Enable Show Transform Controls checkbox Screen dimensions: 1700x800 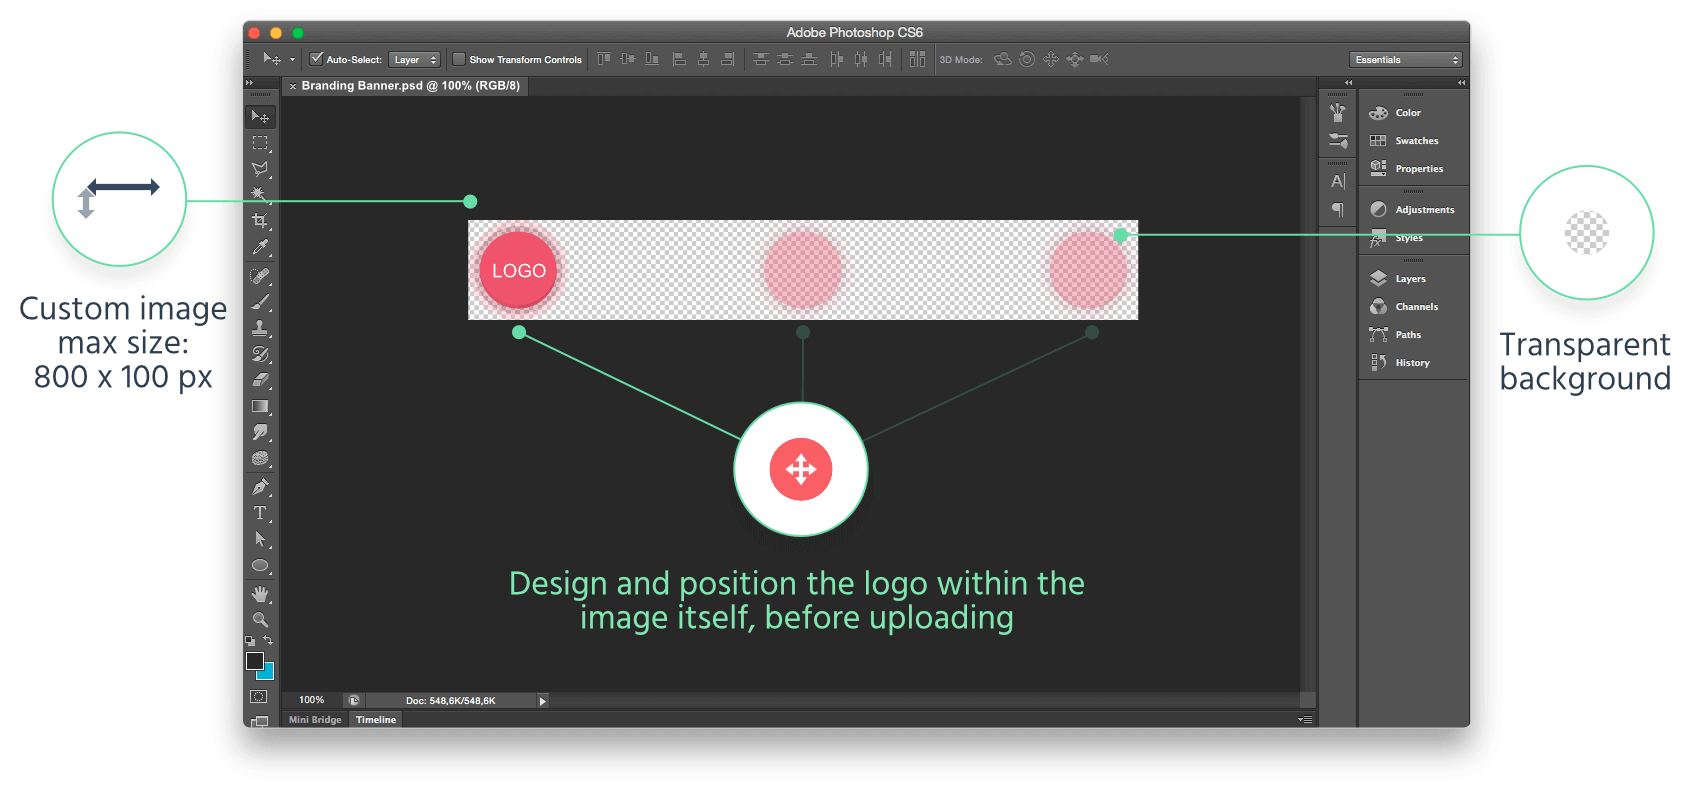coord(459,59)
